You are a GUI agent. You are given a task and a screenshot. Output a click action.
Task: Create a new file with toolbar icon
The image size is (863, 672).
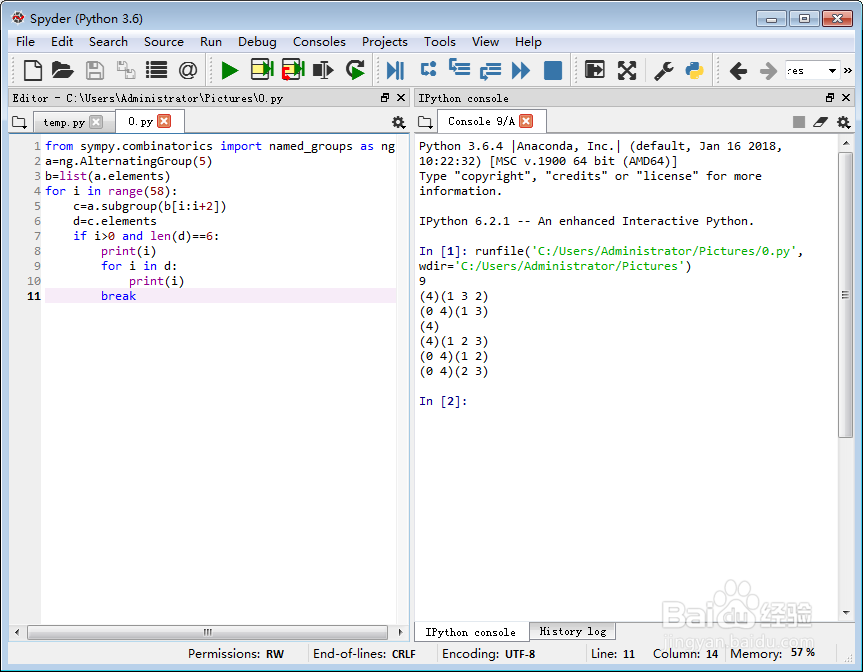[x=32, y=70]
